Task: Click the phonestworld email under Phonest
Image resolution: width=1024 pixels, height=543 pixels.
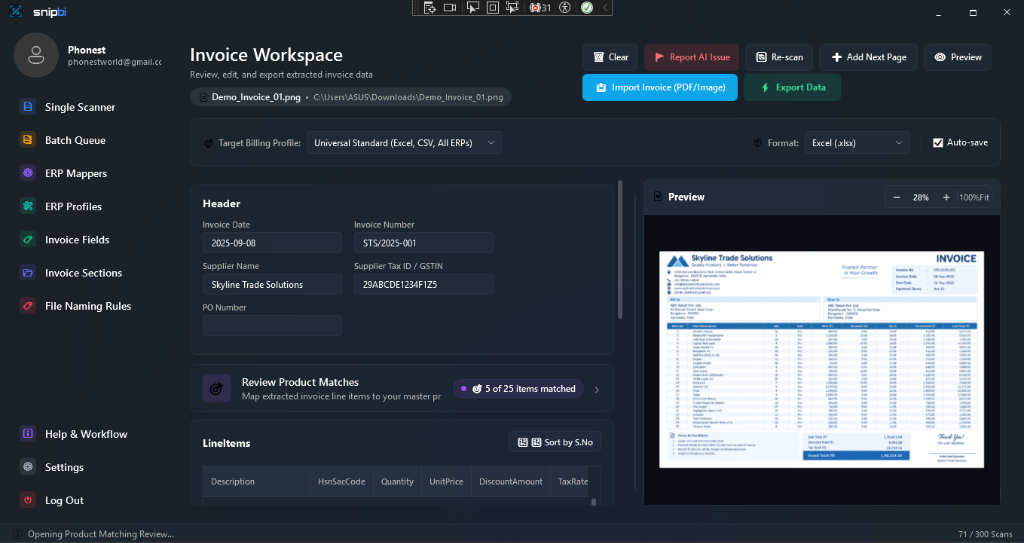Action: 114,62
